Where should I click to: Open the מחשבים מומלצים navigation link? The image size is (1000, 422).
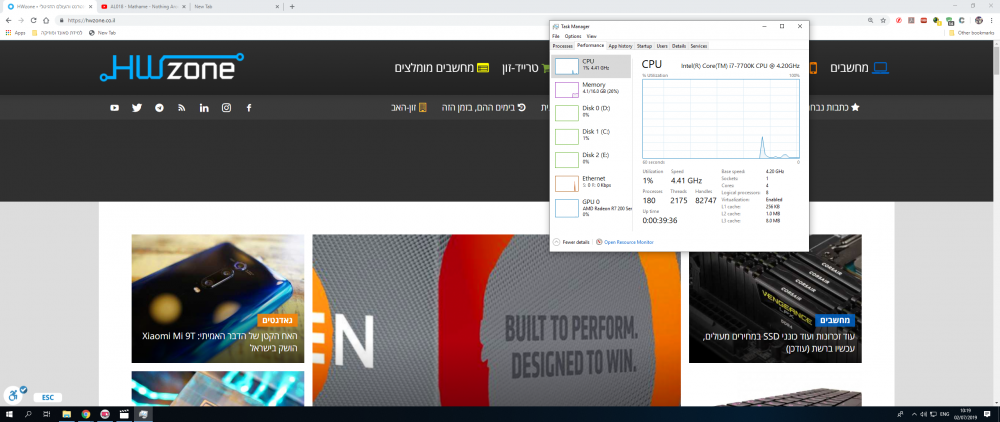tap(441, 68)
